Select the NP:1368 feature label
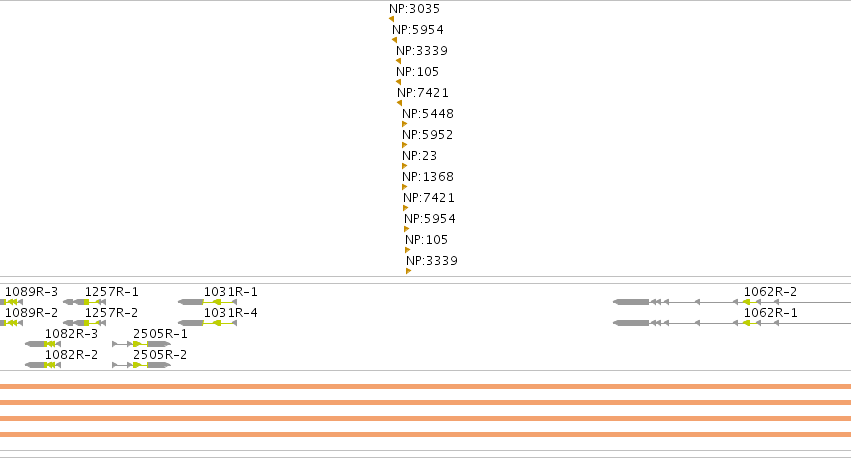851x458 pixels. (428, 176)
